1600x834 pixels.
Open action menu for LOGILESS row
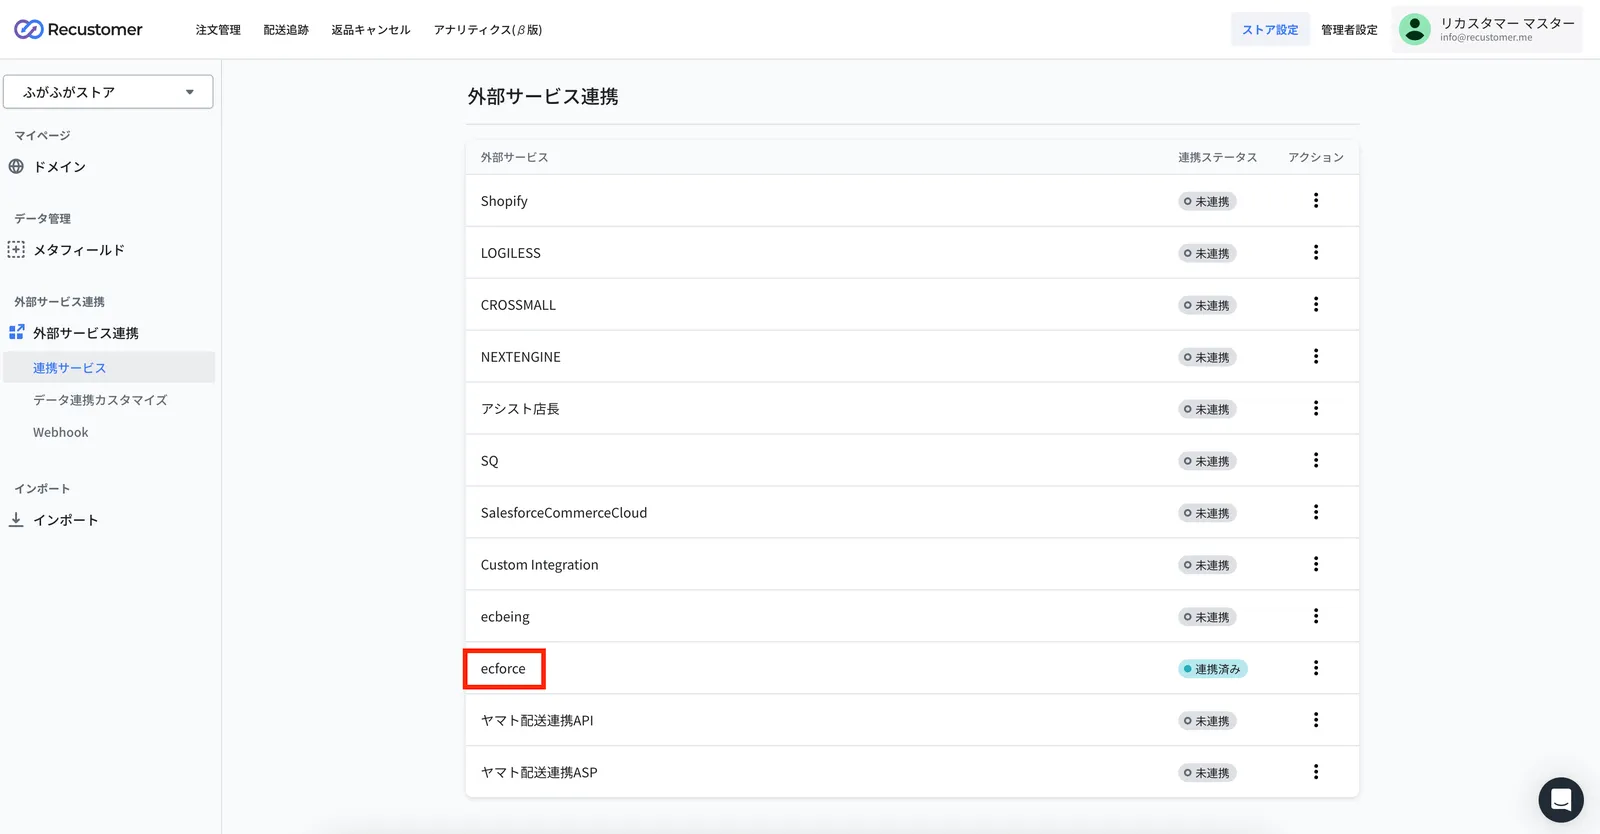pyautogui.click(x=1316, y=253)
